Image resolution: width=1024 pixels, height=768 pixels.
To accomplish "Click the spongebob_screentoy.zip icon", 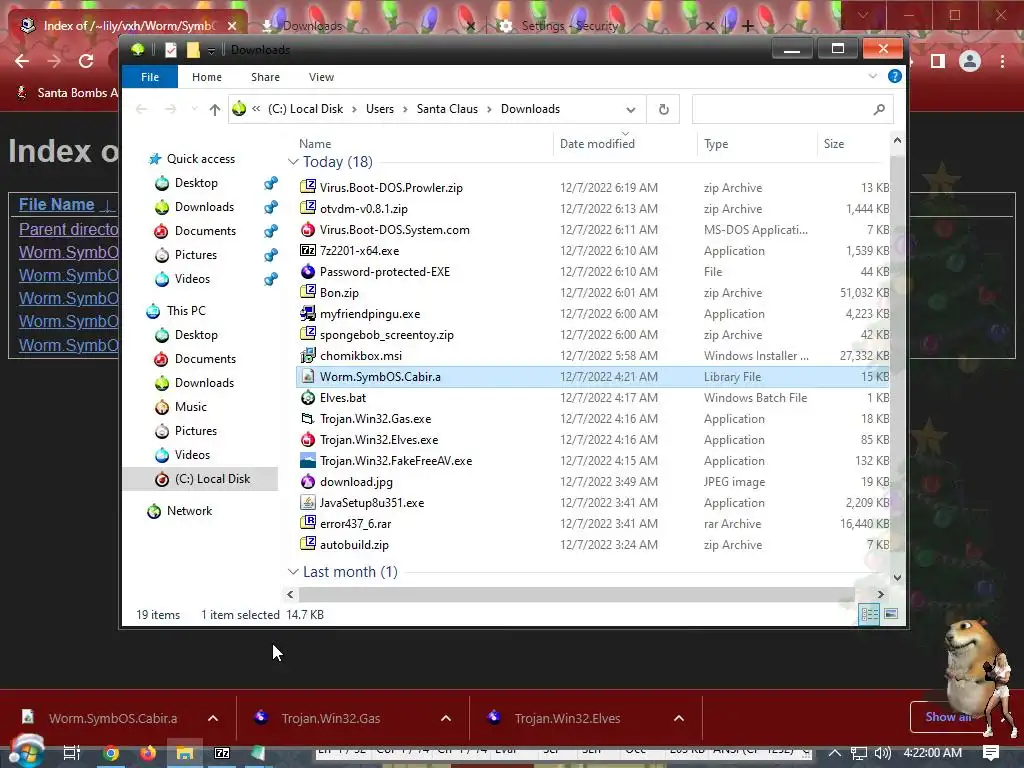I will pos(308,334).
